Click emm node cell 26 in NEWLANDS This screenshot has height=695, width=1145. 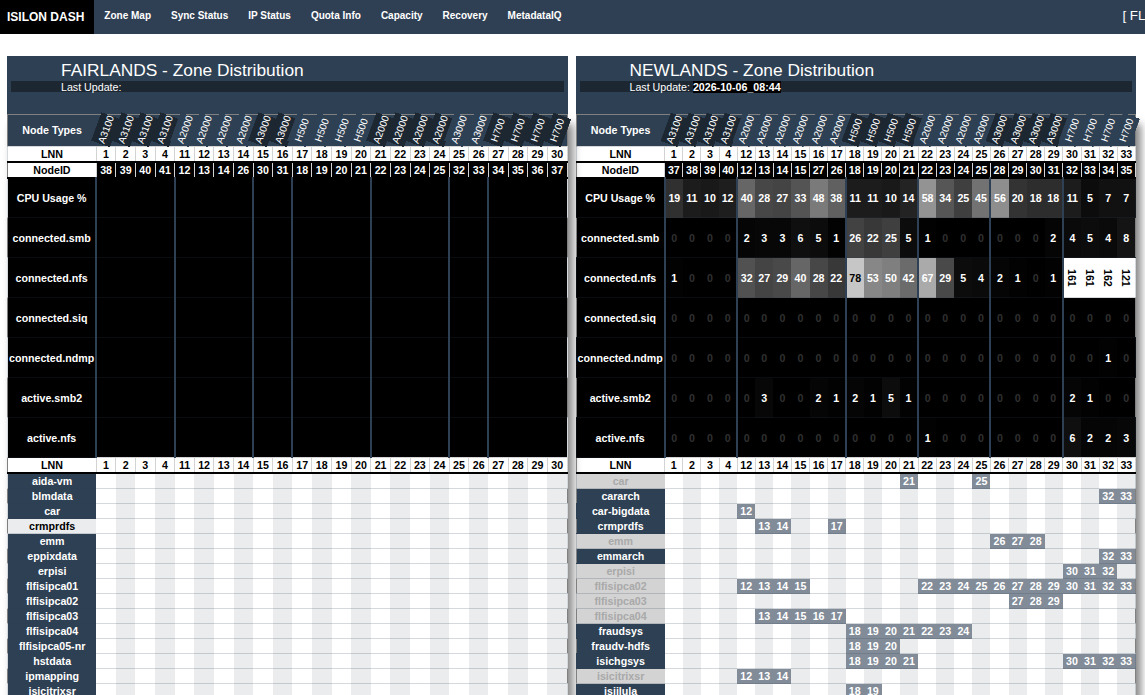1000,542
